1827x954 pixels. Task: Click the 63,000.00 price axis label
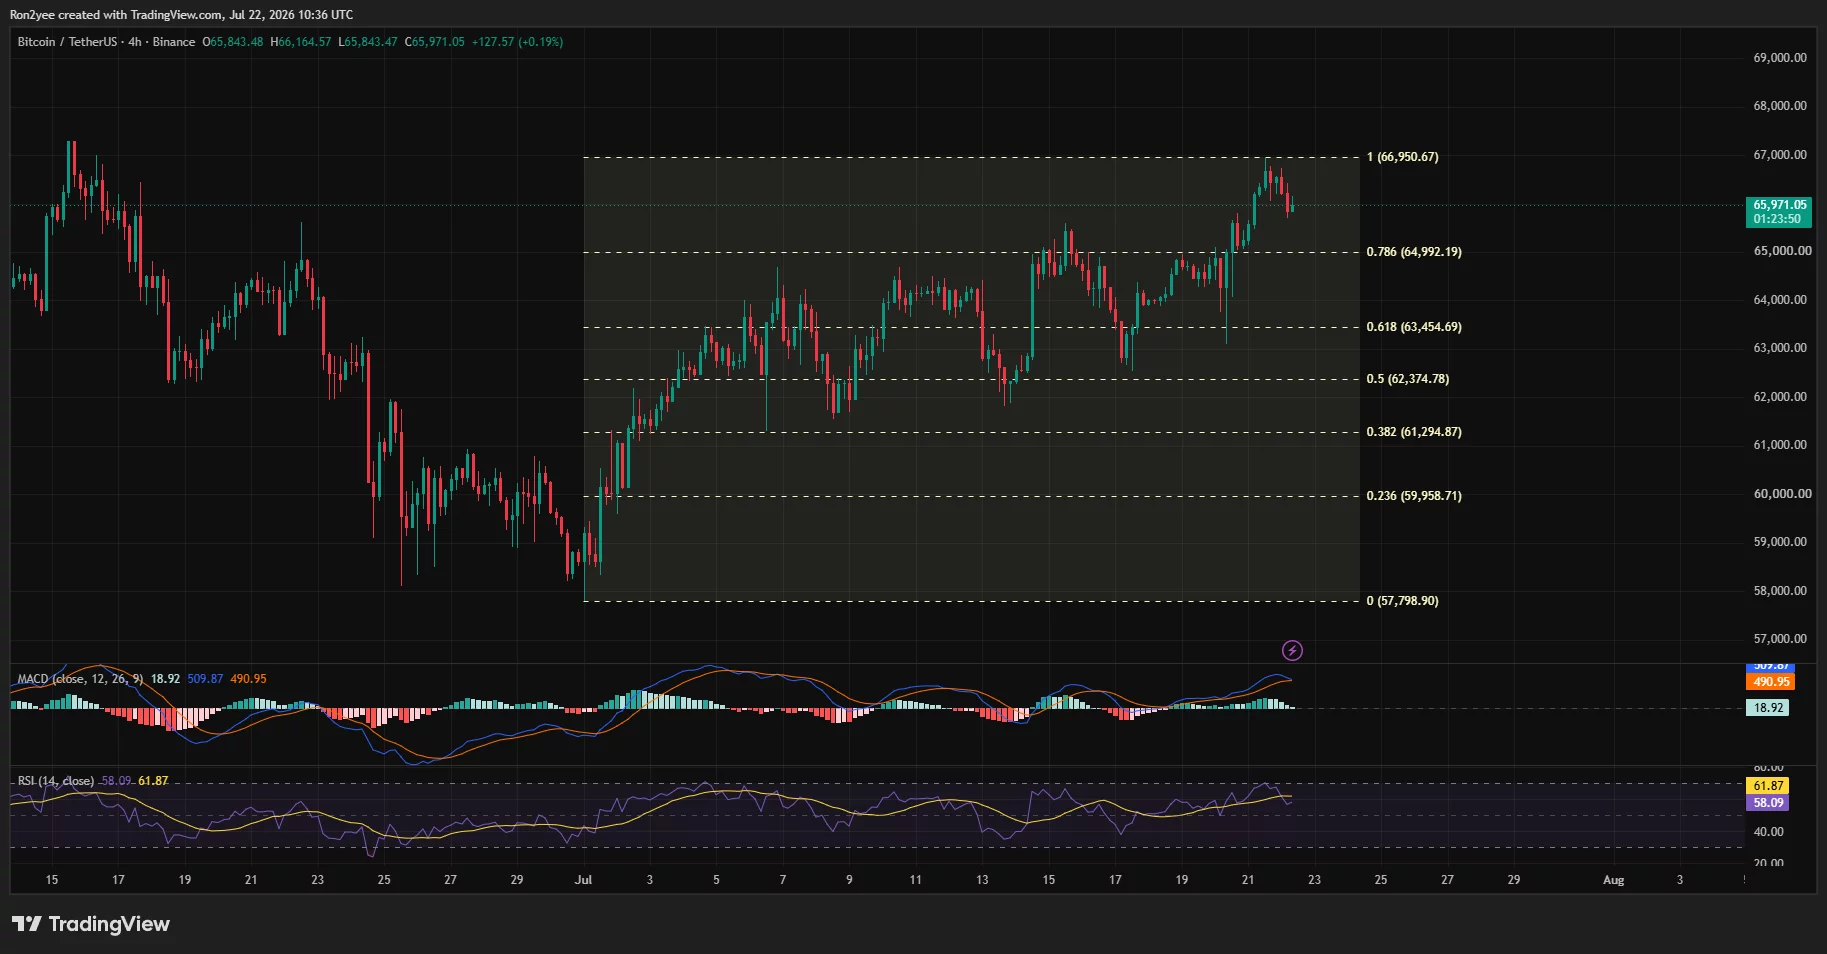click(x=1780, y=348)
